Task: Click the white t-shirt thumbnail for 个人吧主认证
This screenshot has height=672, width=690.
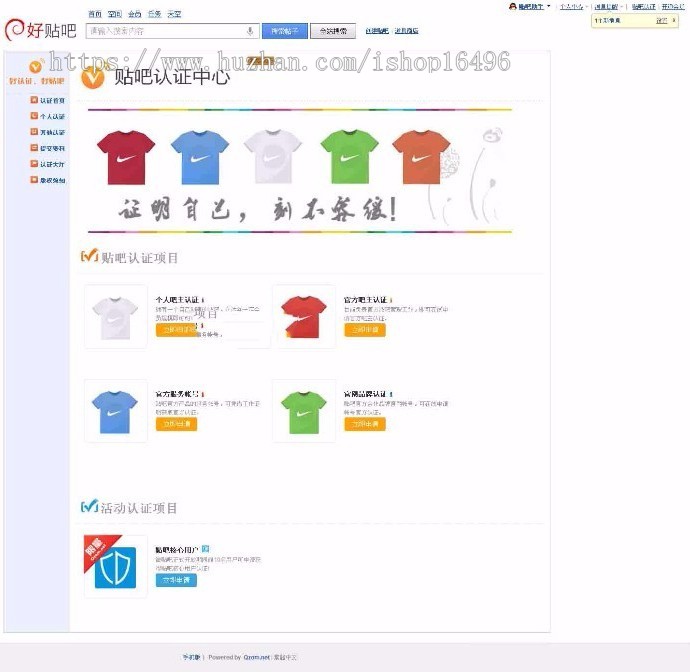Action: coord(115,316)
